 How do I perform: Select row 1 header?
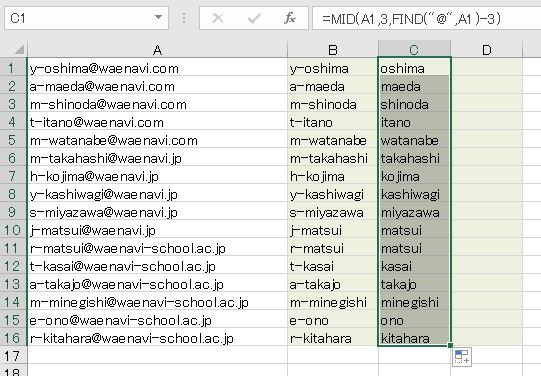click(x=13, y=68)
